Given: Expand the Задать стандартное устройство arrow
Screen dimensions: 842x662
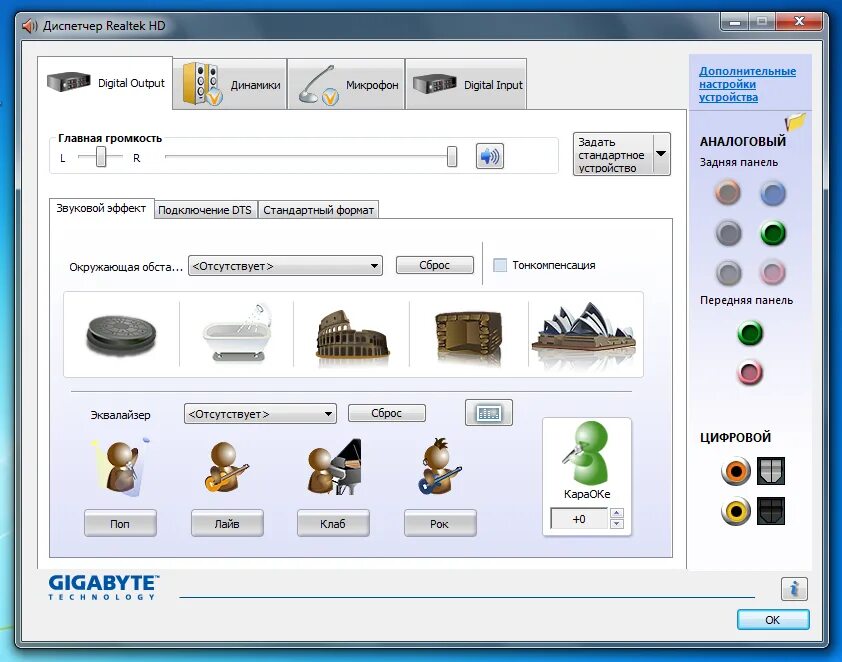Looking at the screenshot, I should (x=662, y=154).
